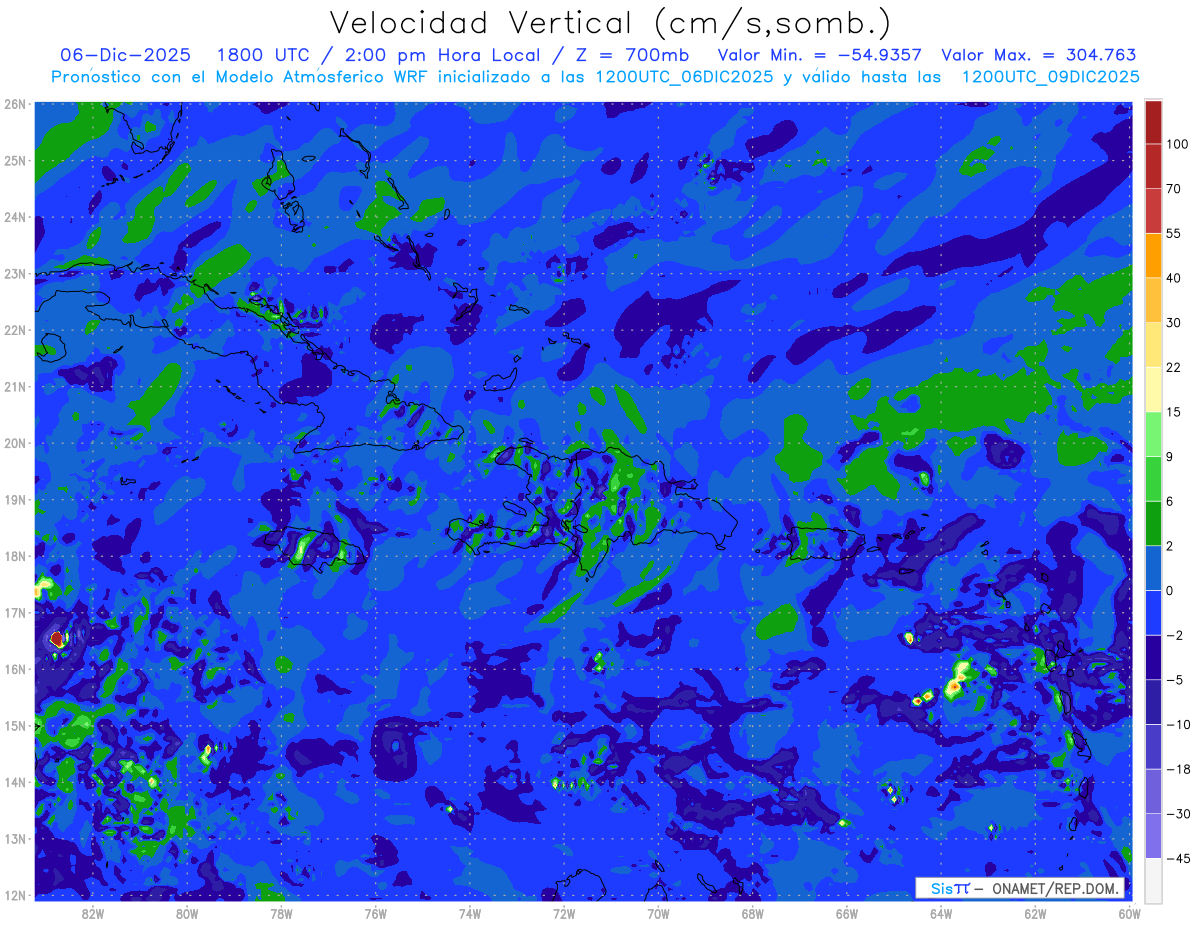This screenshot has height=927, width=1200.
Task: Click the "14N" latitude label
Action: coord(15,782)
